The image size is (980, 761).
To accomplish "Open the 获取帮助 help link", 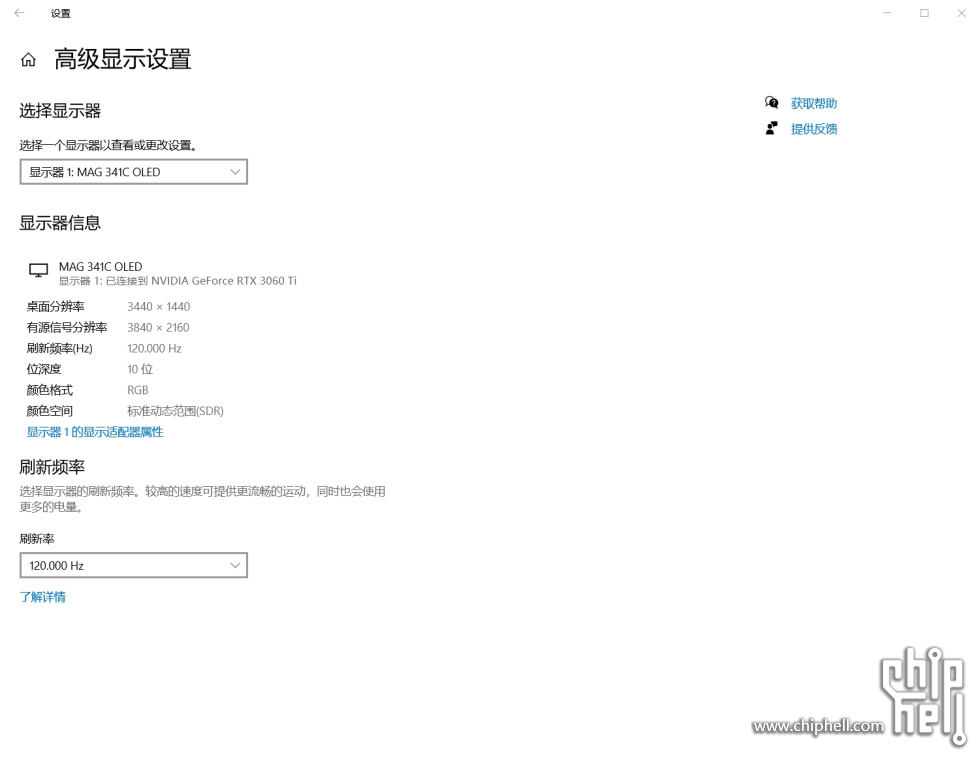I will [814, 103].
